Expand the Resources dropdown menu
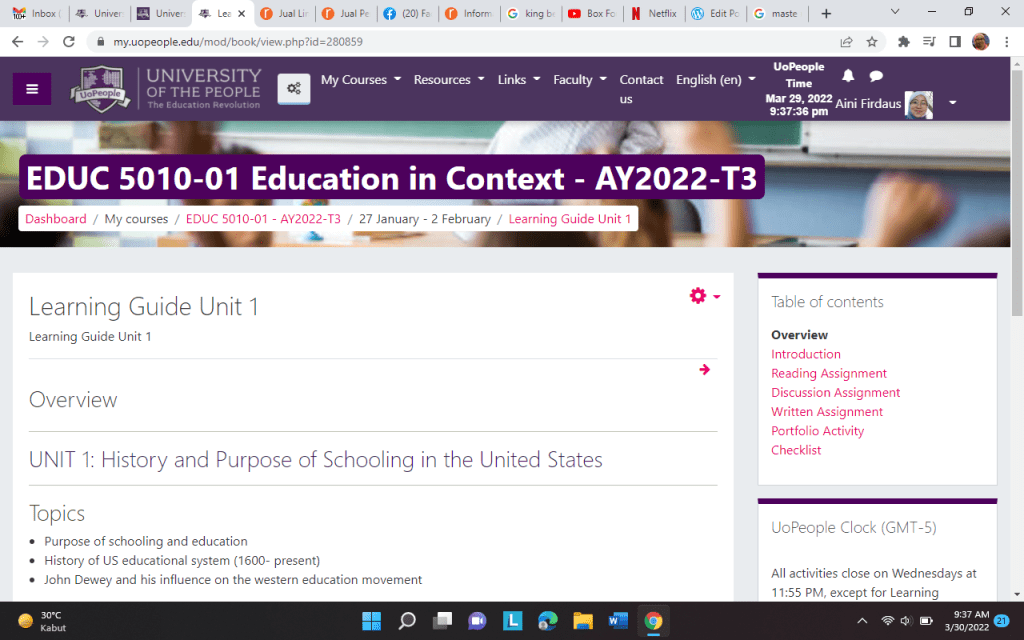This screenshot has height=640, width=1024. [x=448, y=80]
